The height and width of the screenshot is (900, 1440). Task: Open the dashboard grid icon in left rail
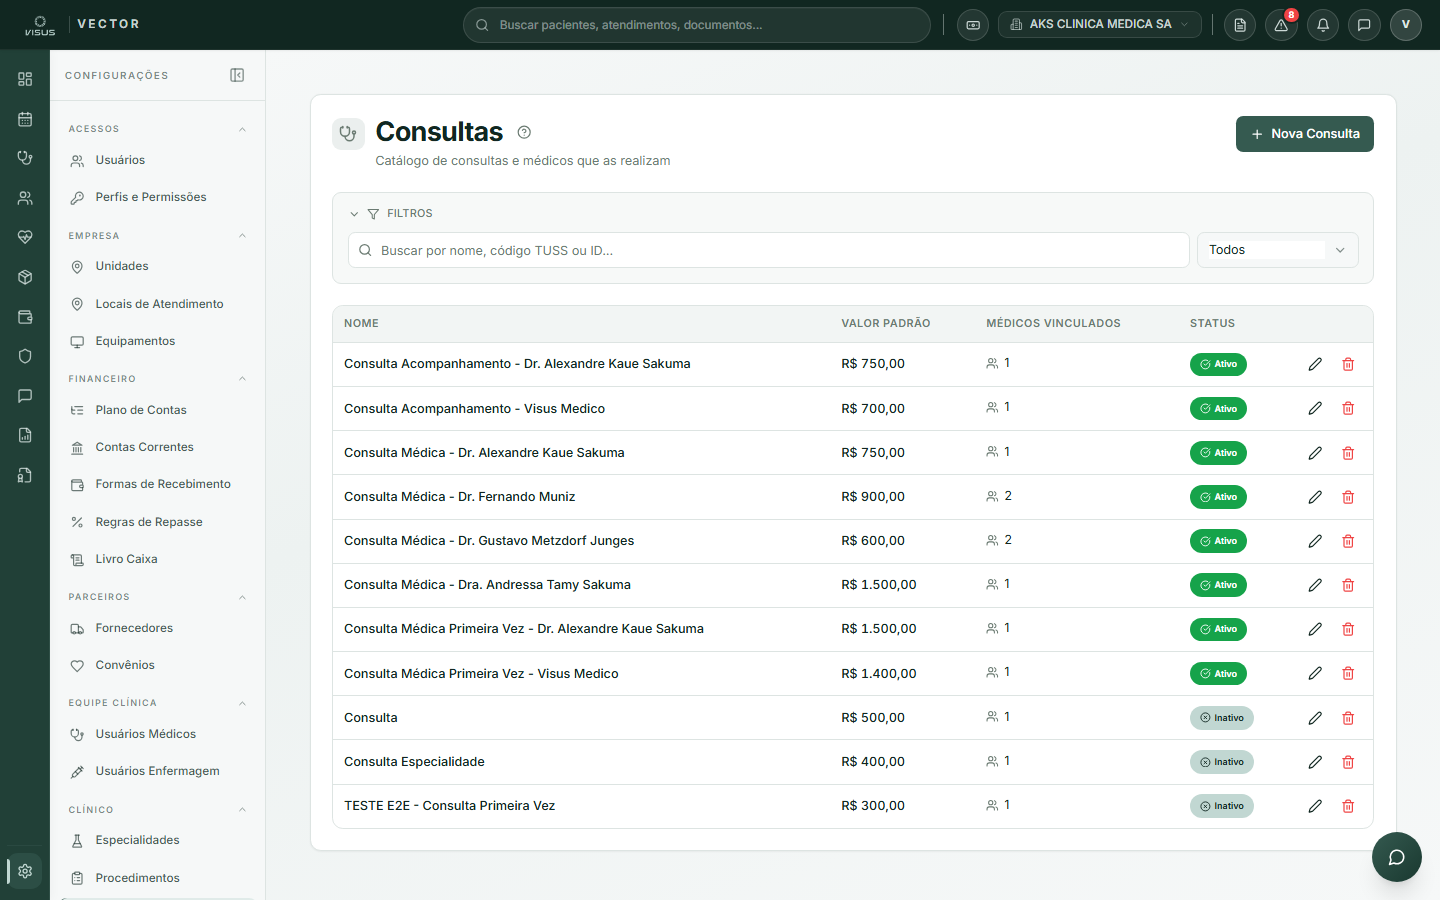[25, 79]
